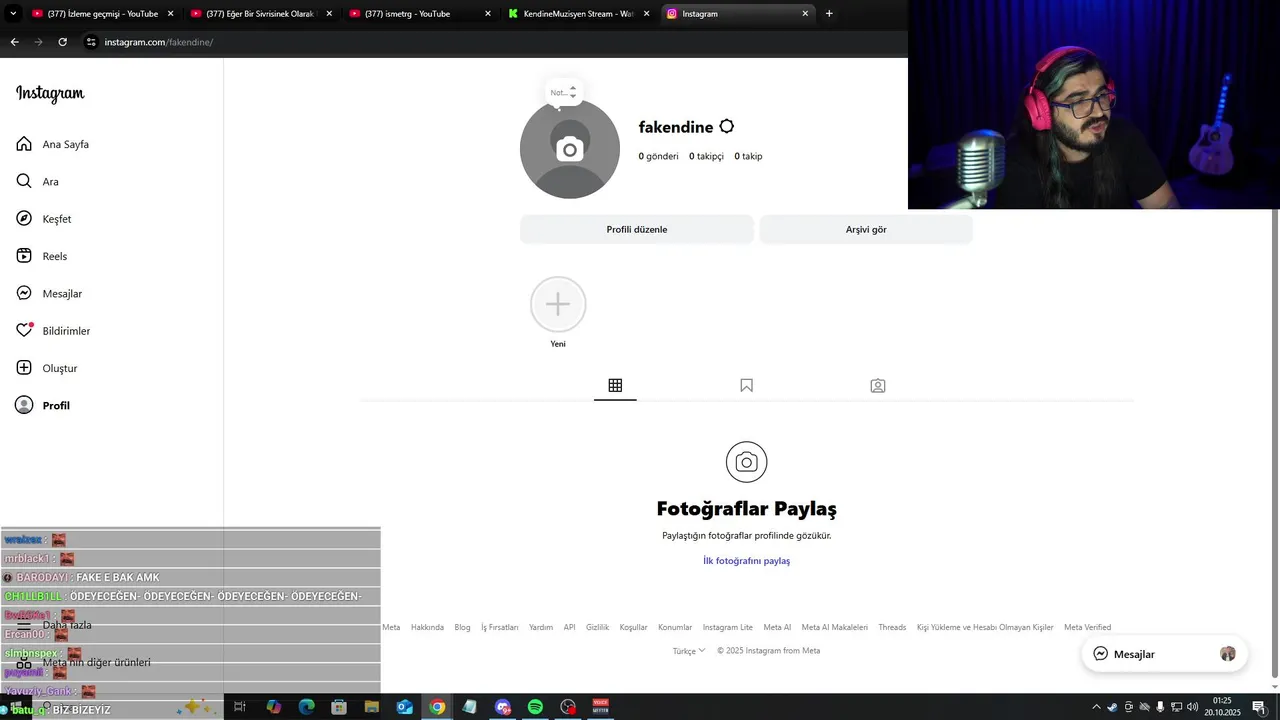This screenshot has height=720, width=1280.
Task: Switch to İzleme geçmişi YouTube tab
Action: [103, 14]
